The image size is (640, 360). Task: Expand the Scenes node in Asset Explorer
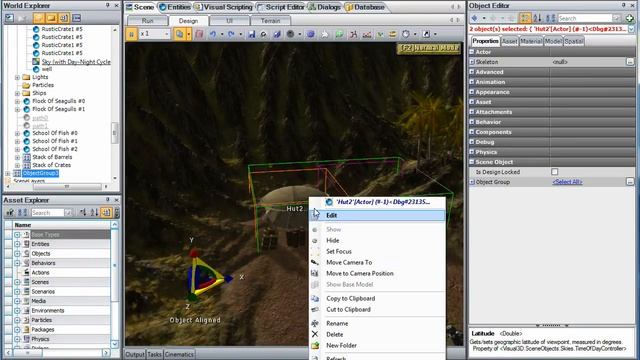(x=17, y=282)
